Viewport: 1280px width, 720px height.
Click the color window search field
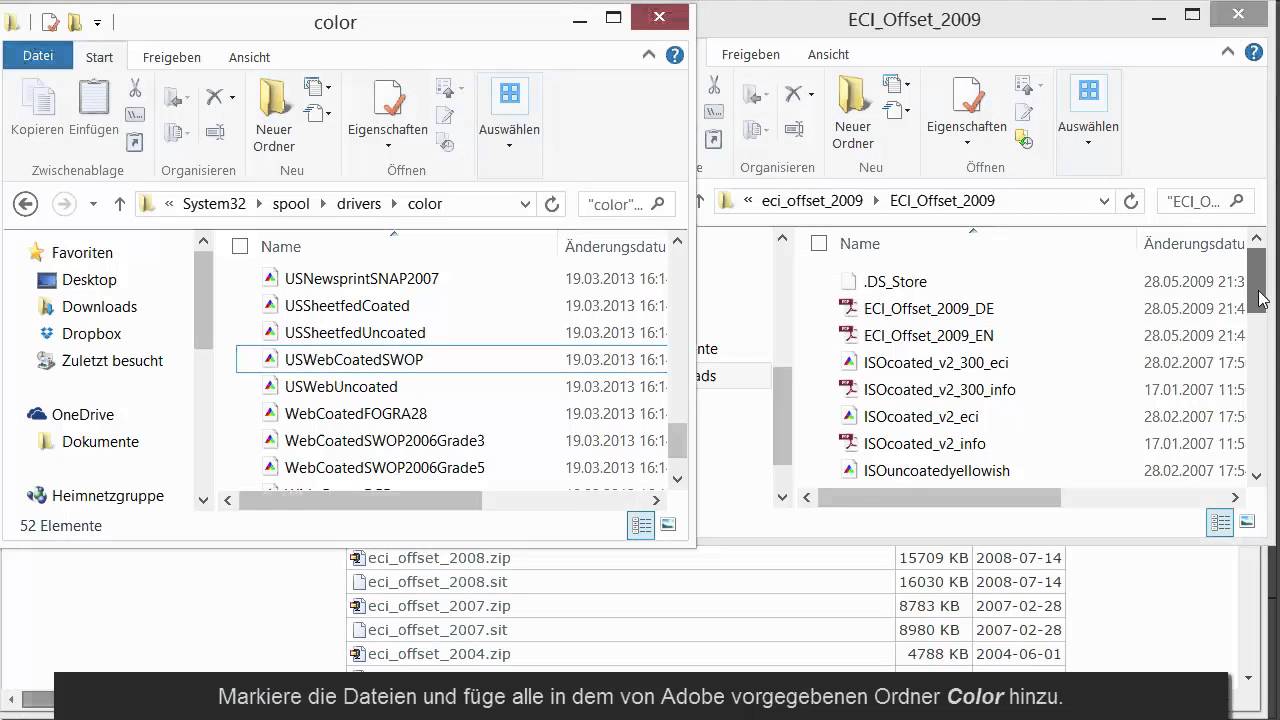pyautogui.click(x=626, y=204)
